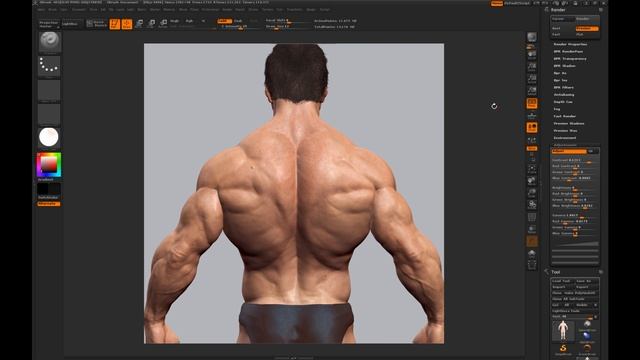640x360 pixels.
Task: Toggle the Zadd sculpt mode
Action: (224, 21)
